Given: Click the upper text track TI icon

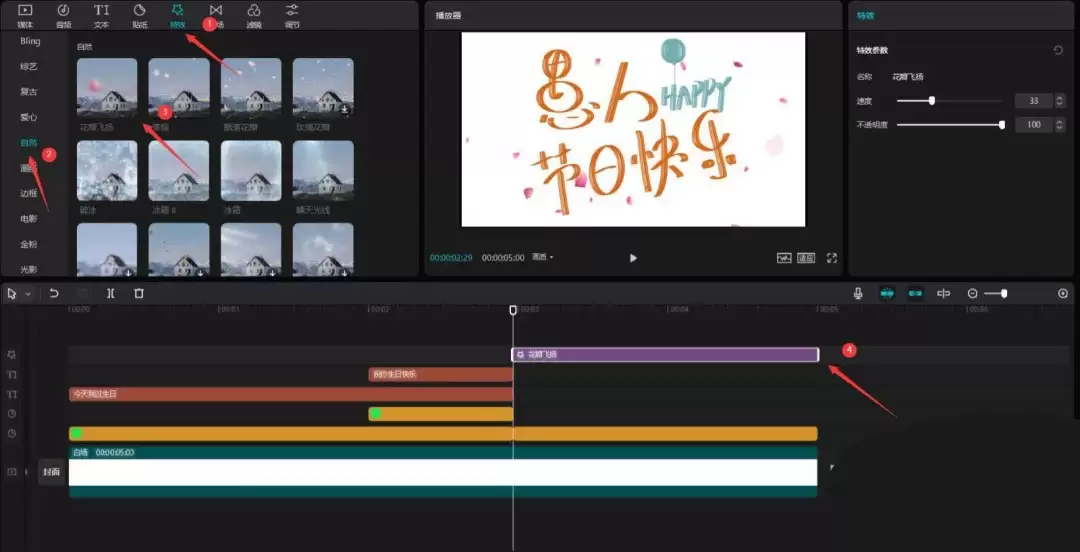Looking at the screenshot, I should click(x=12, y=375).
